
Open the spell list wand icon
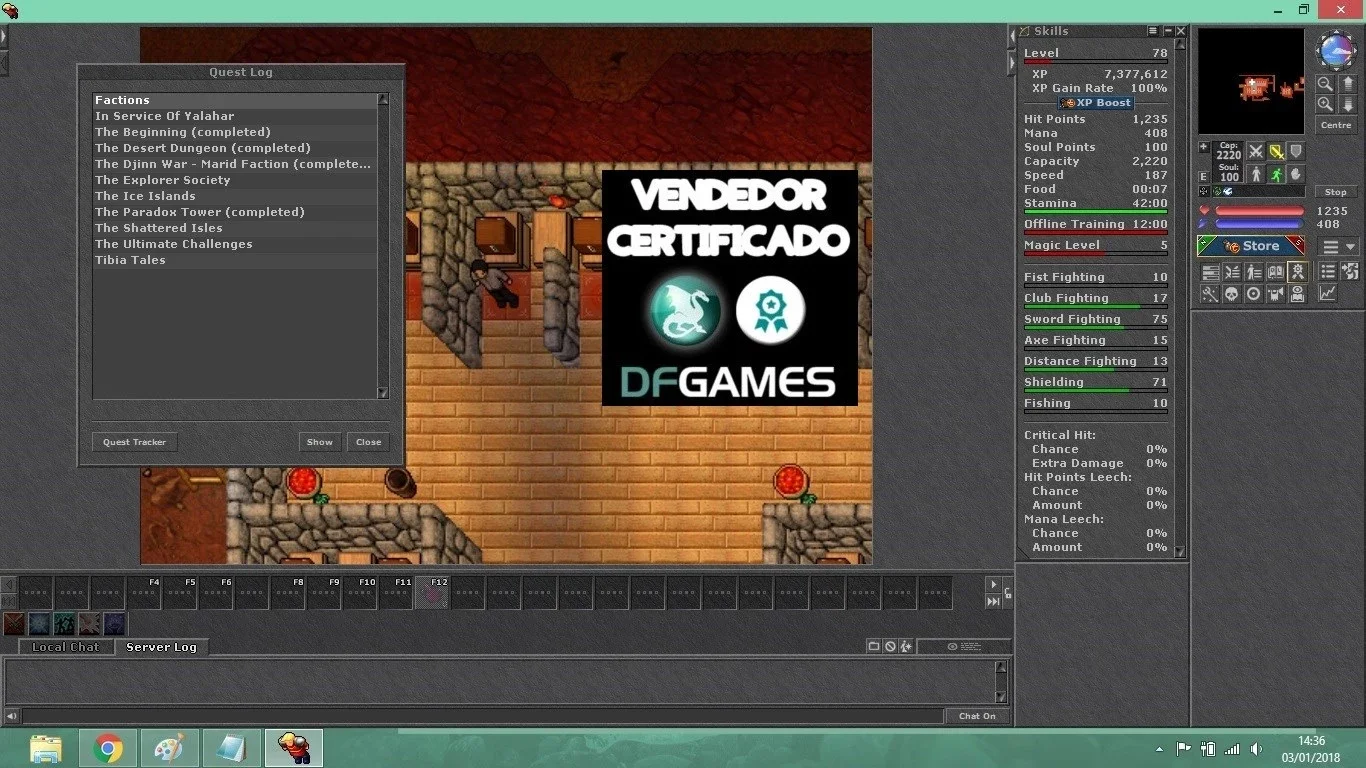pyautogui.click(x=1209, y=294)
